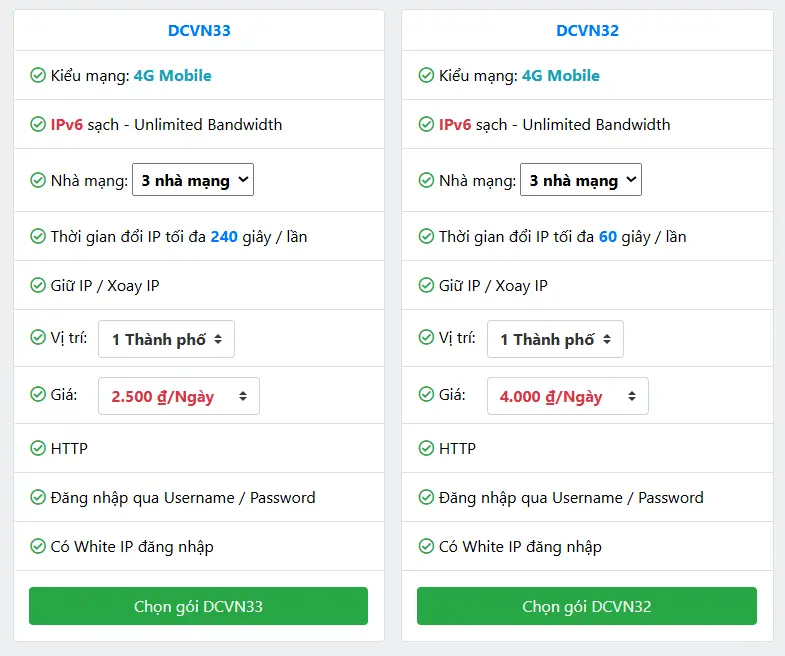This screenshot has width=785, height=656.
Task: Click the checkmark icon beside DCVN33 Giữ IP / Xoay IP
Action: [x=38, y=286]
